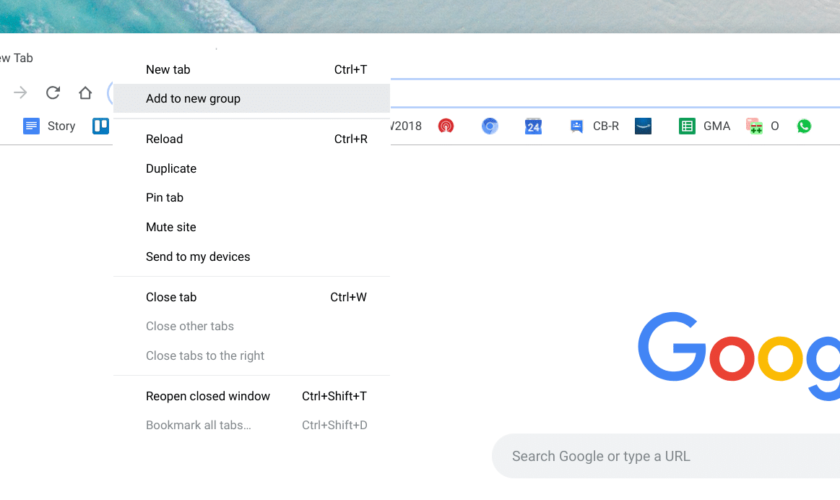Open the red podcast bookmark icon
Screen dimensions: 840x500
coord(446,126)
